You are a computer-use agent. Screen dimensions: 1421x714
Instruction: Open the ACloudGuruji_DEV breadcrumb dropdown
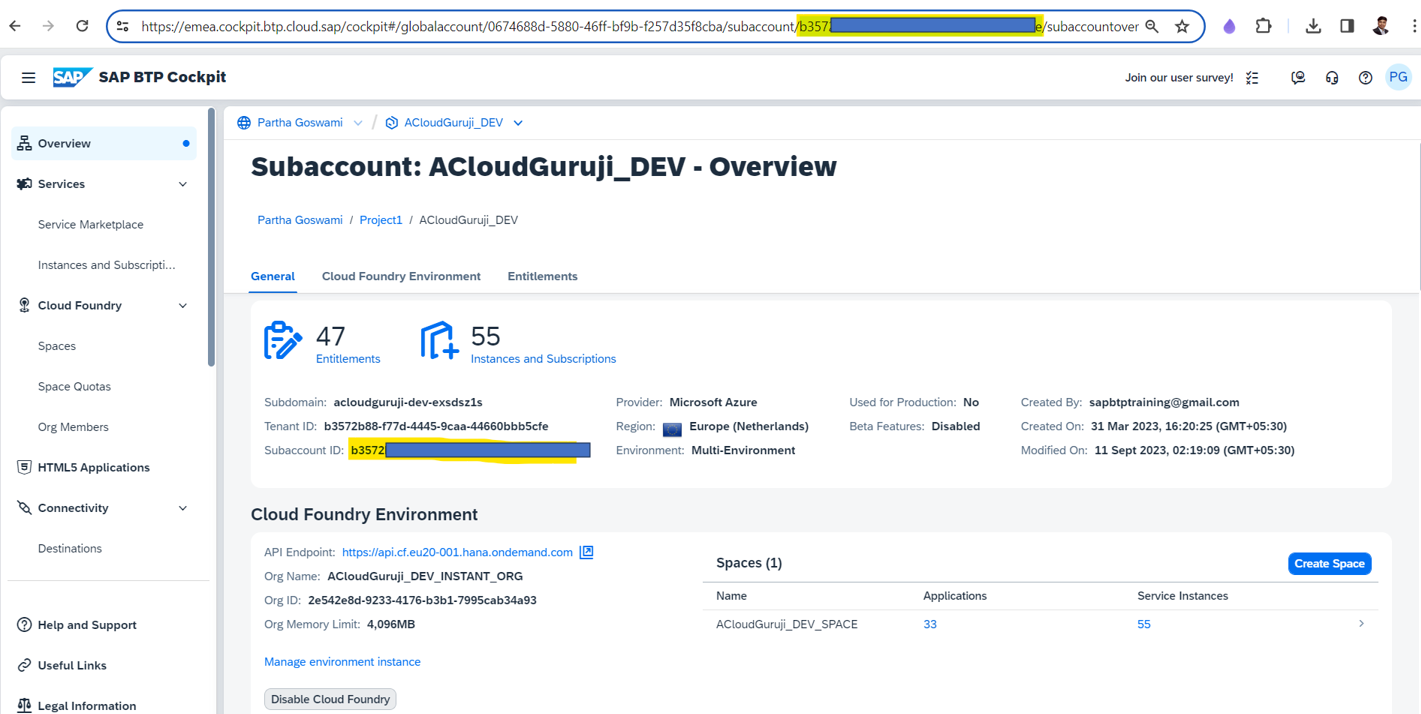518,123
